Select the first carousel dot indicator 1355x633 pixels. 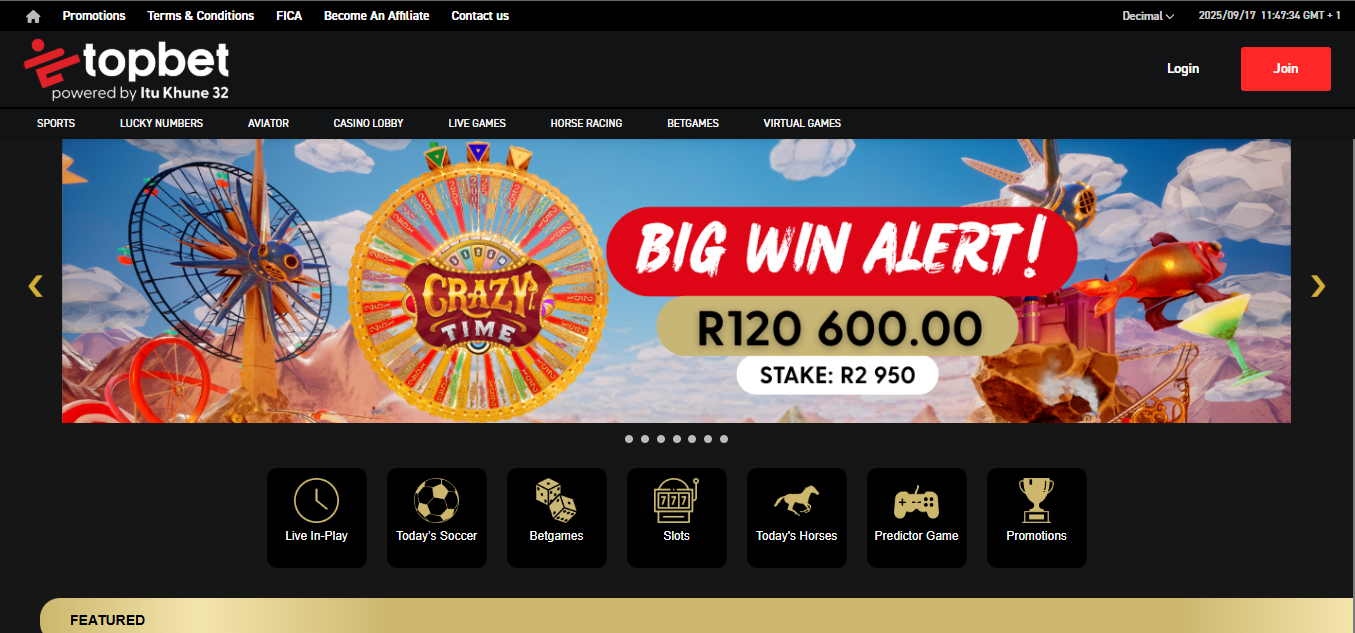[629, 439]
